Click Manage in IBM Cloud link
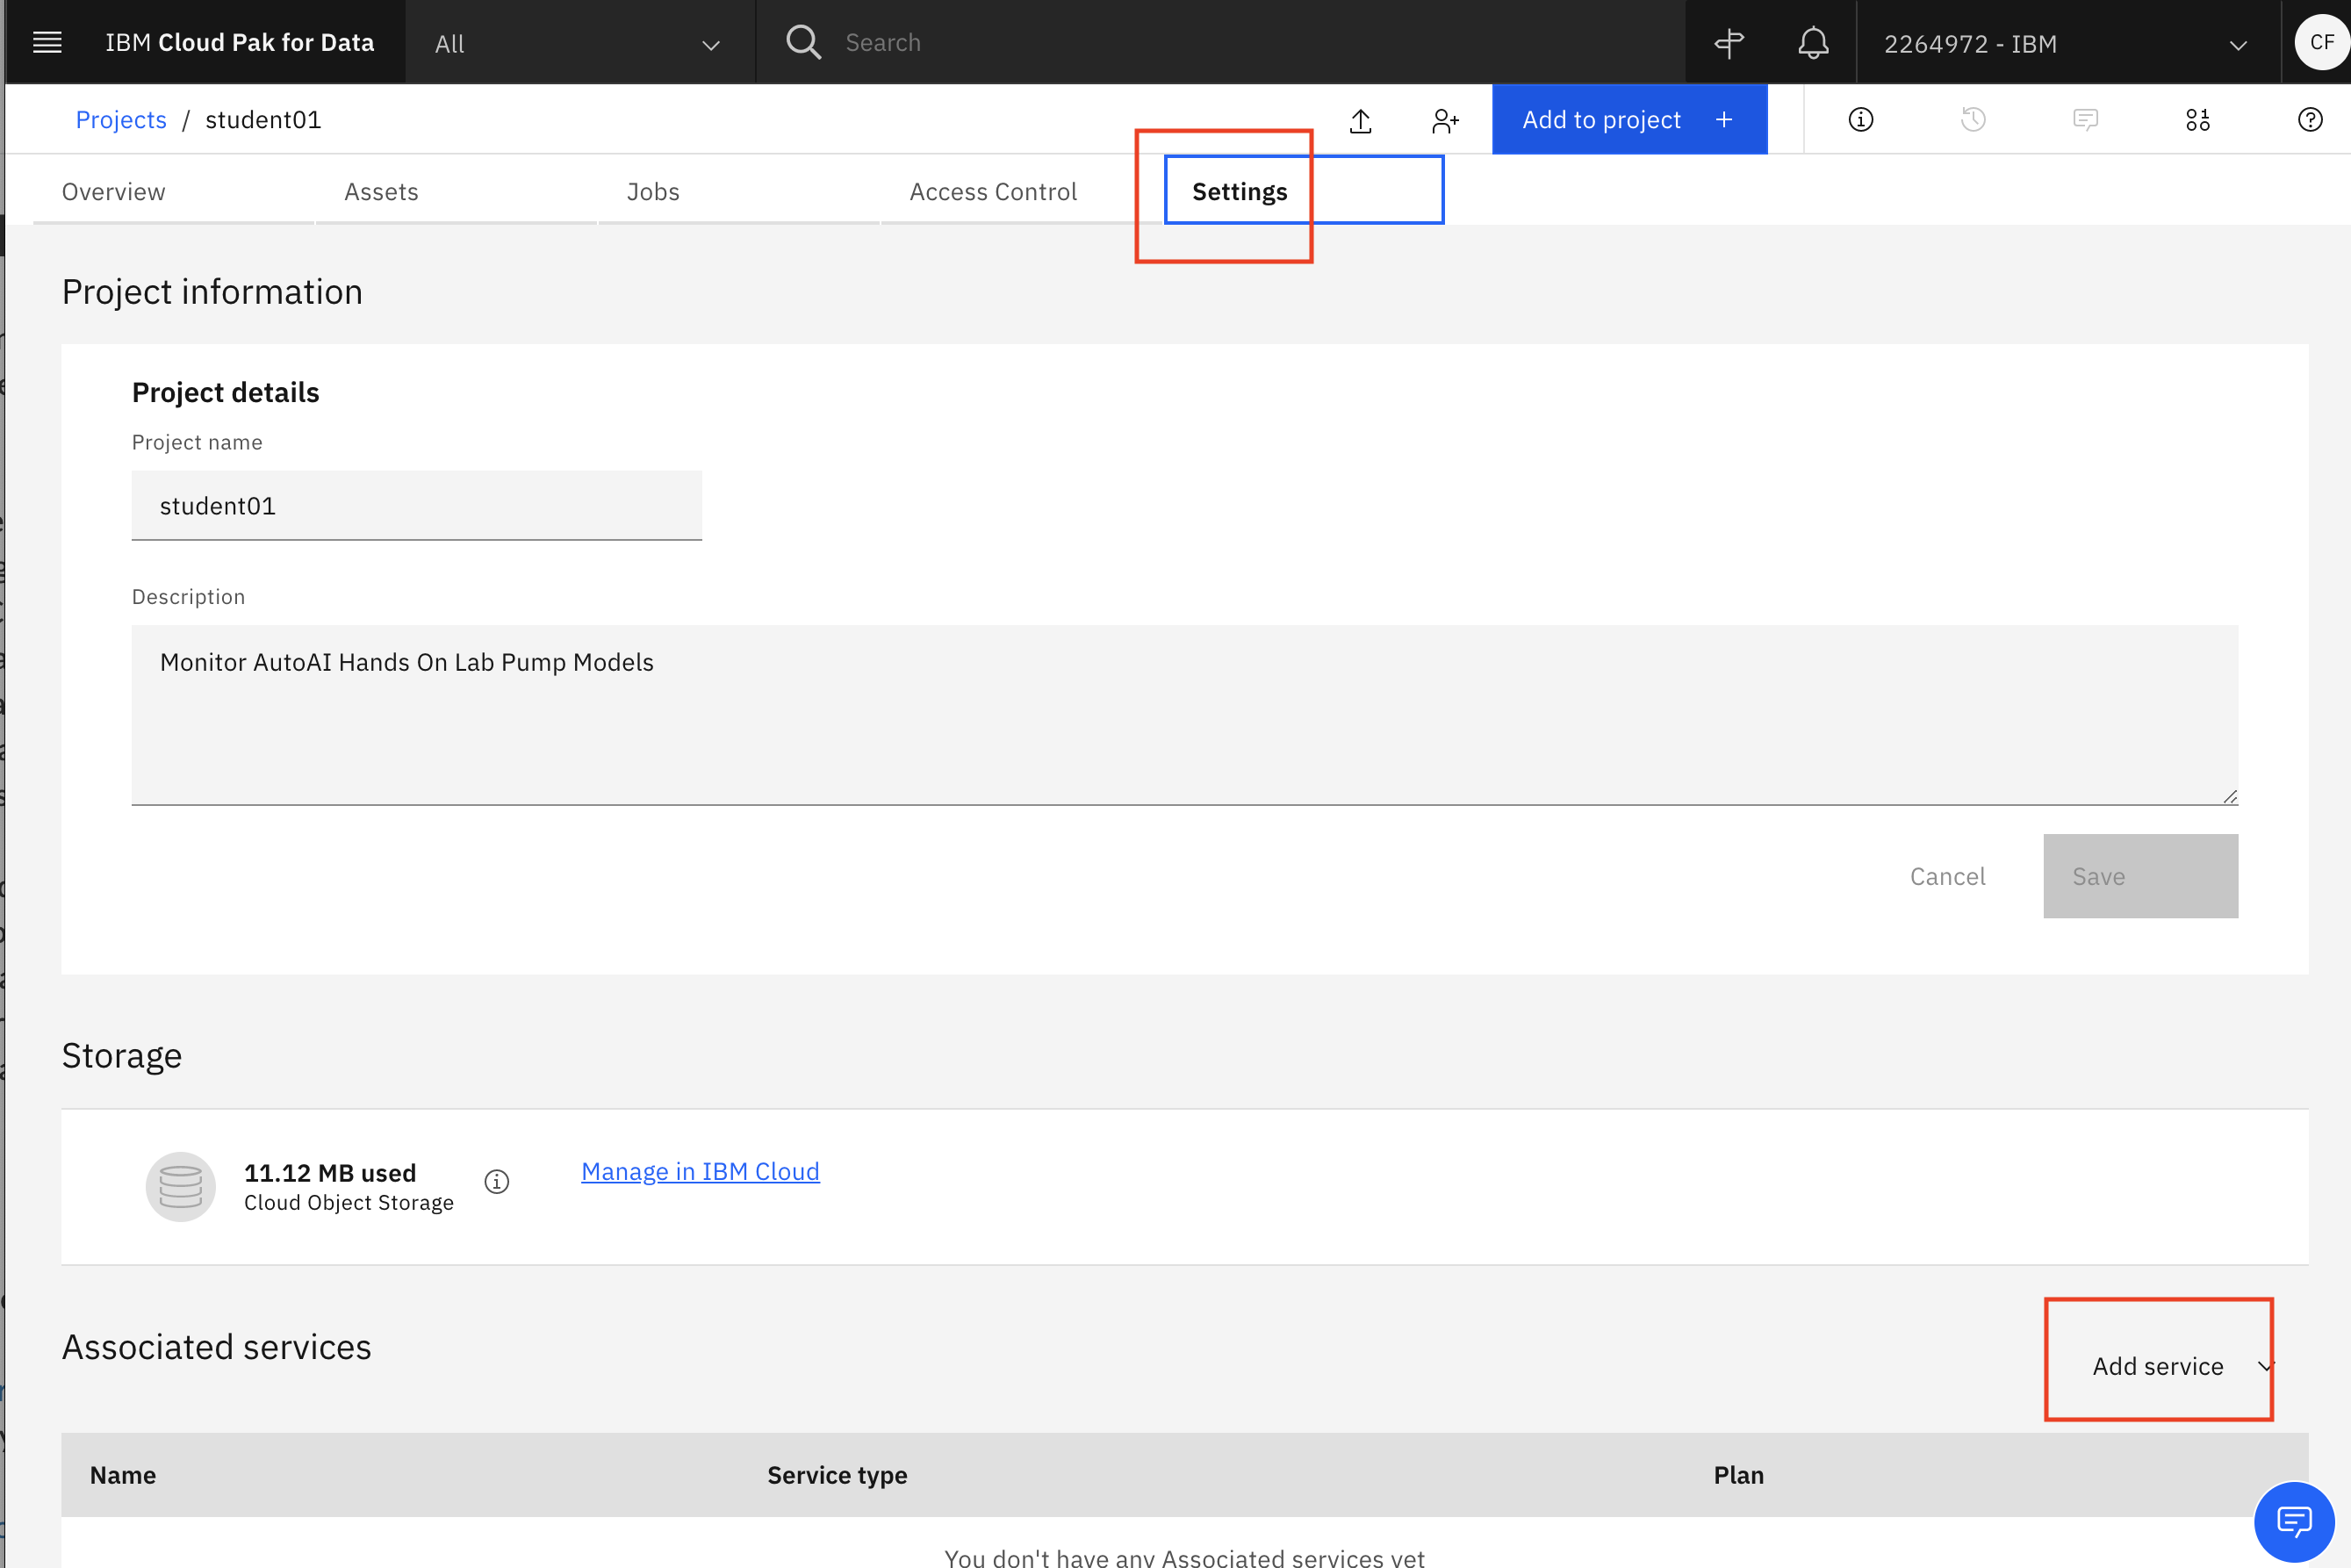The width and height of the screenshot is (2351, 1568). click(x=698, y=1171)
